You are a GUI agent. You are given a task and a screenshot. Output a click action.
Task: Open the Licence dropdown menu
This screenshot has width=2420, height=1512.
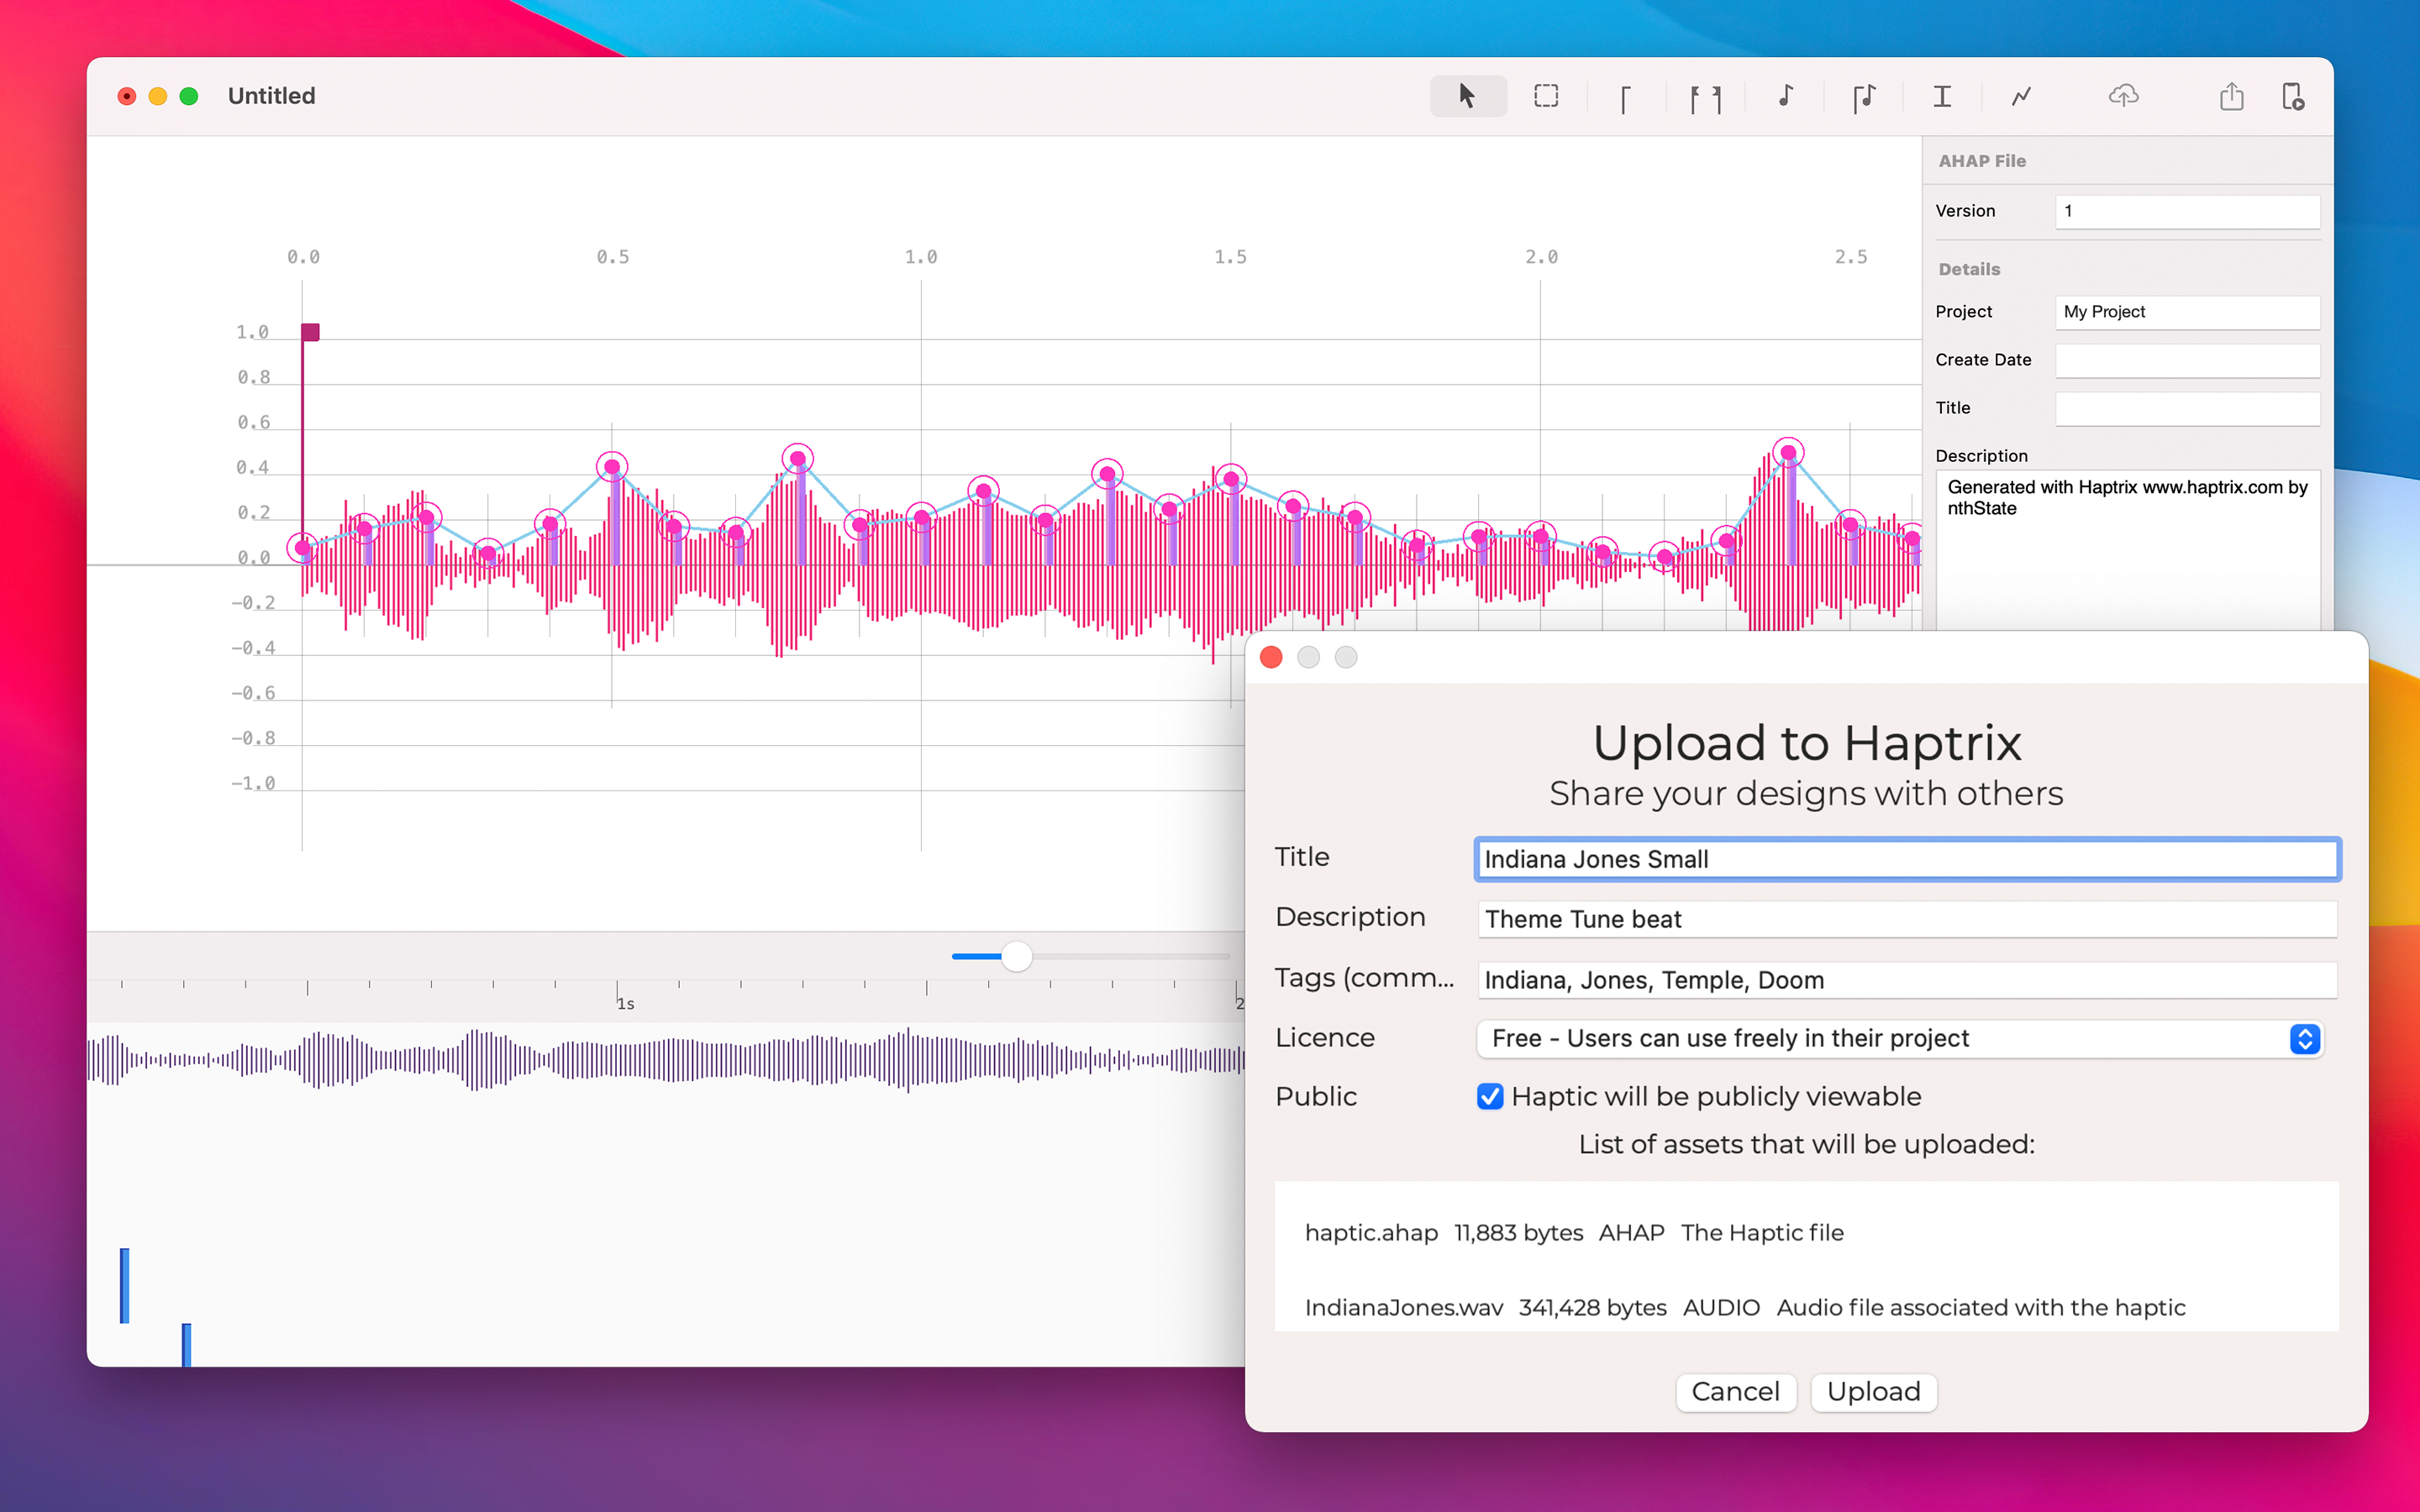pyautogui.click(x=1899, y=1038)
